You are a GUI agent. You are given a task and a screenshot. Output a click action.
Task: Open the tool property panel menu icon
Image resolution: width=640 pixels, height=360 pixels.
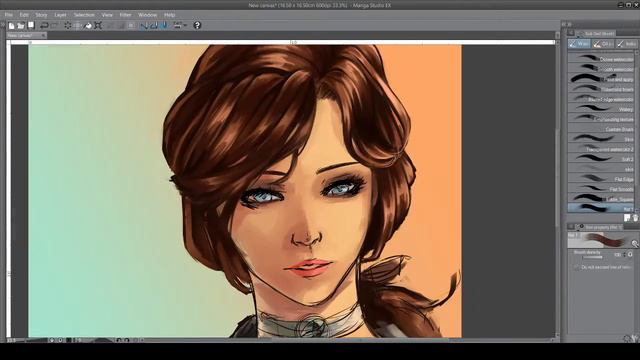click(571, 227)
